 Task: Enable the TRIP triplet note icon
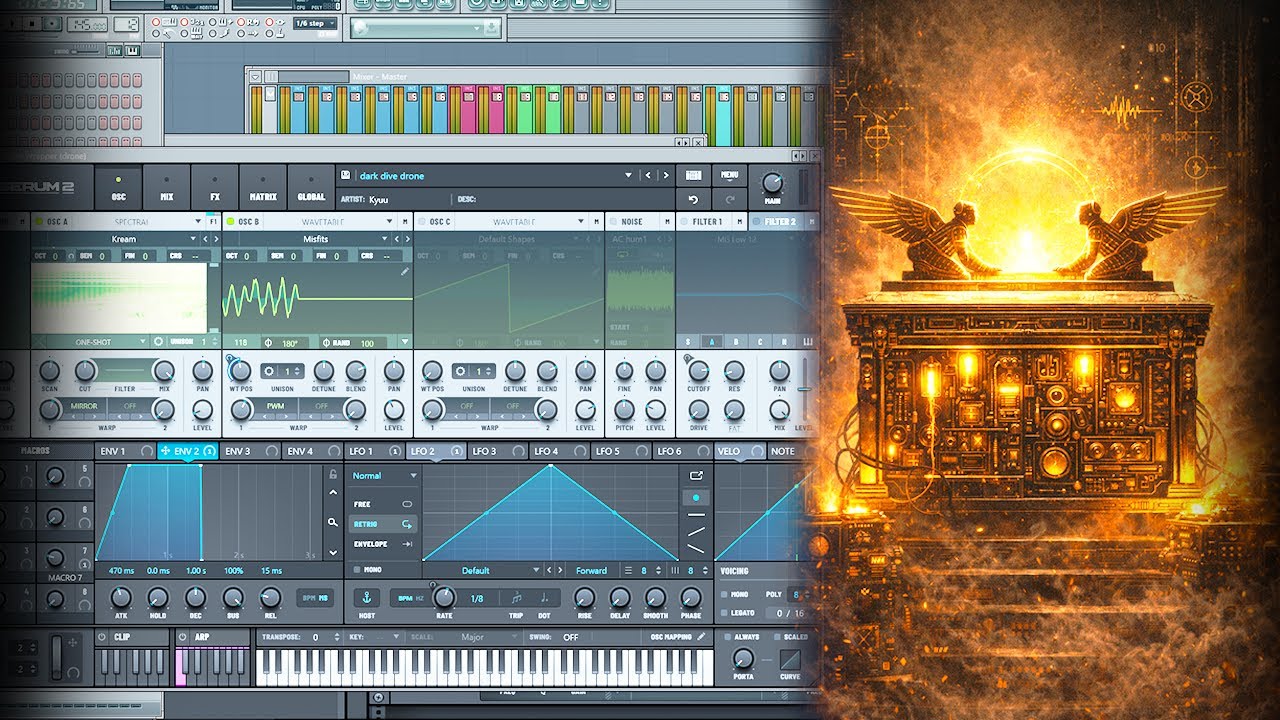tap(516, 597)
